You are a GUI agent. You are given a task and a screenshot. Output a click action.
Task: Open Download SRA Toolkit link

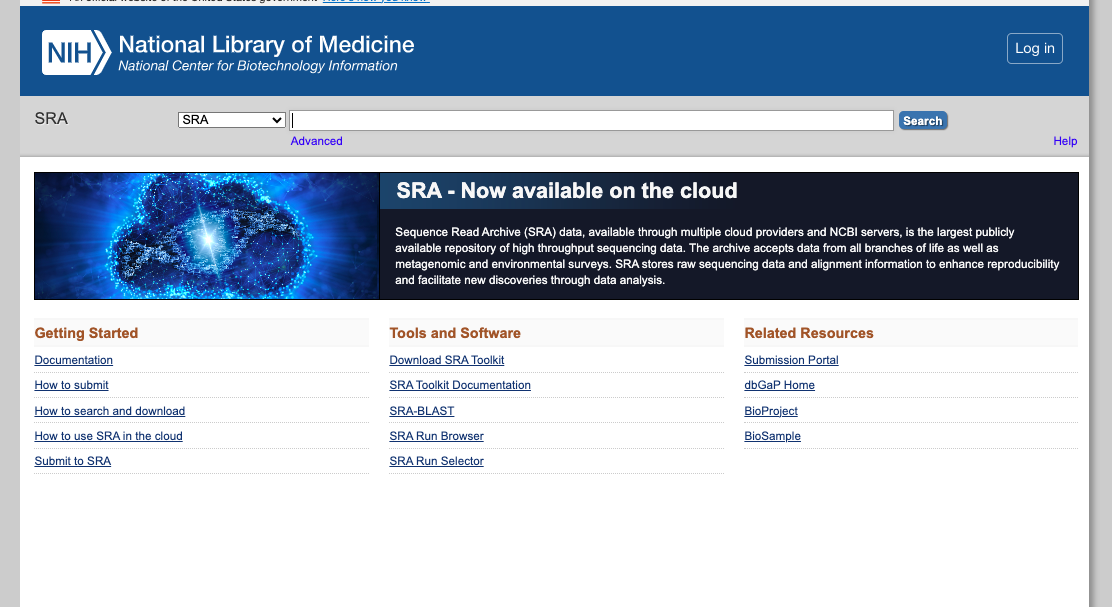[x=447, y=360]
